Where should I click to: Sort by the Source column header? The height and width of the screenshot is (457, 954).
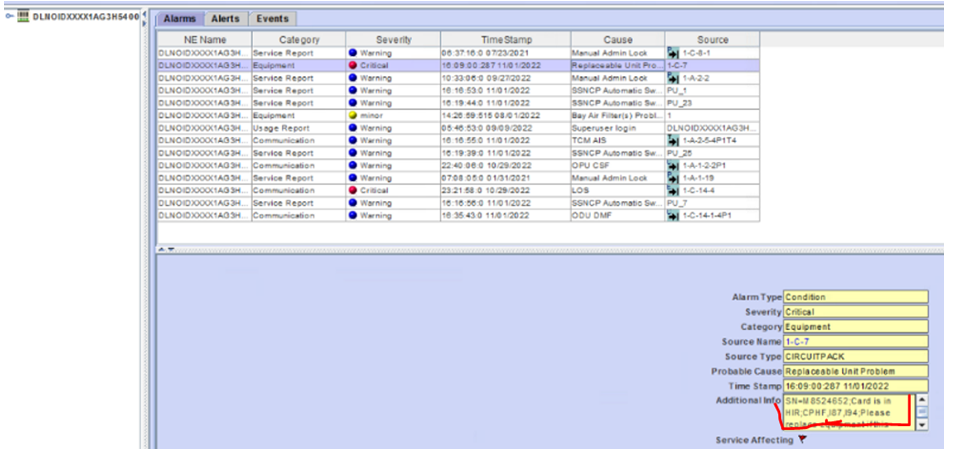click(712, 40)
